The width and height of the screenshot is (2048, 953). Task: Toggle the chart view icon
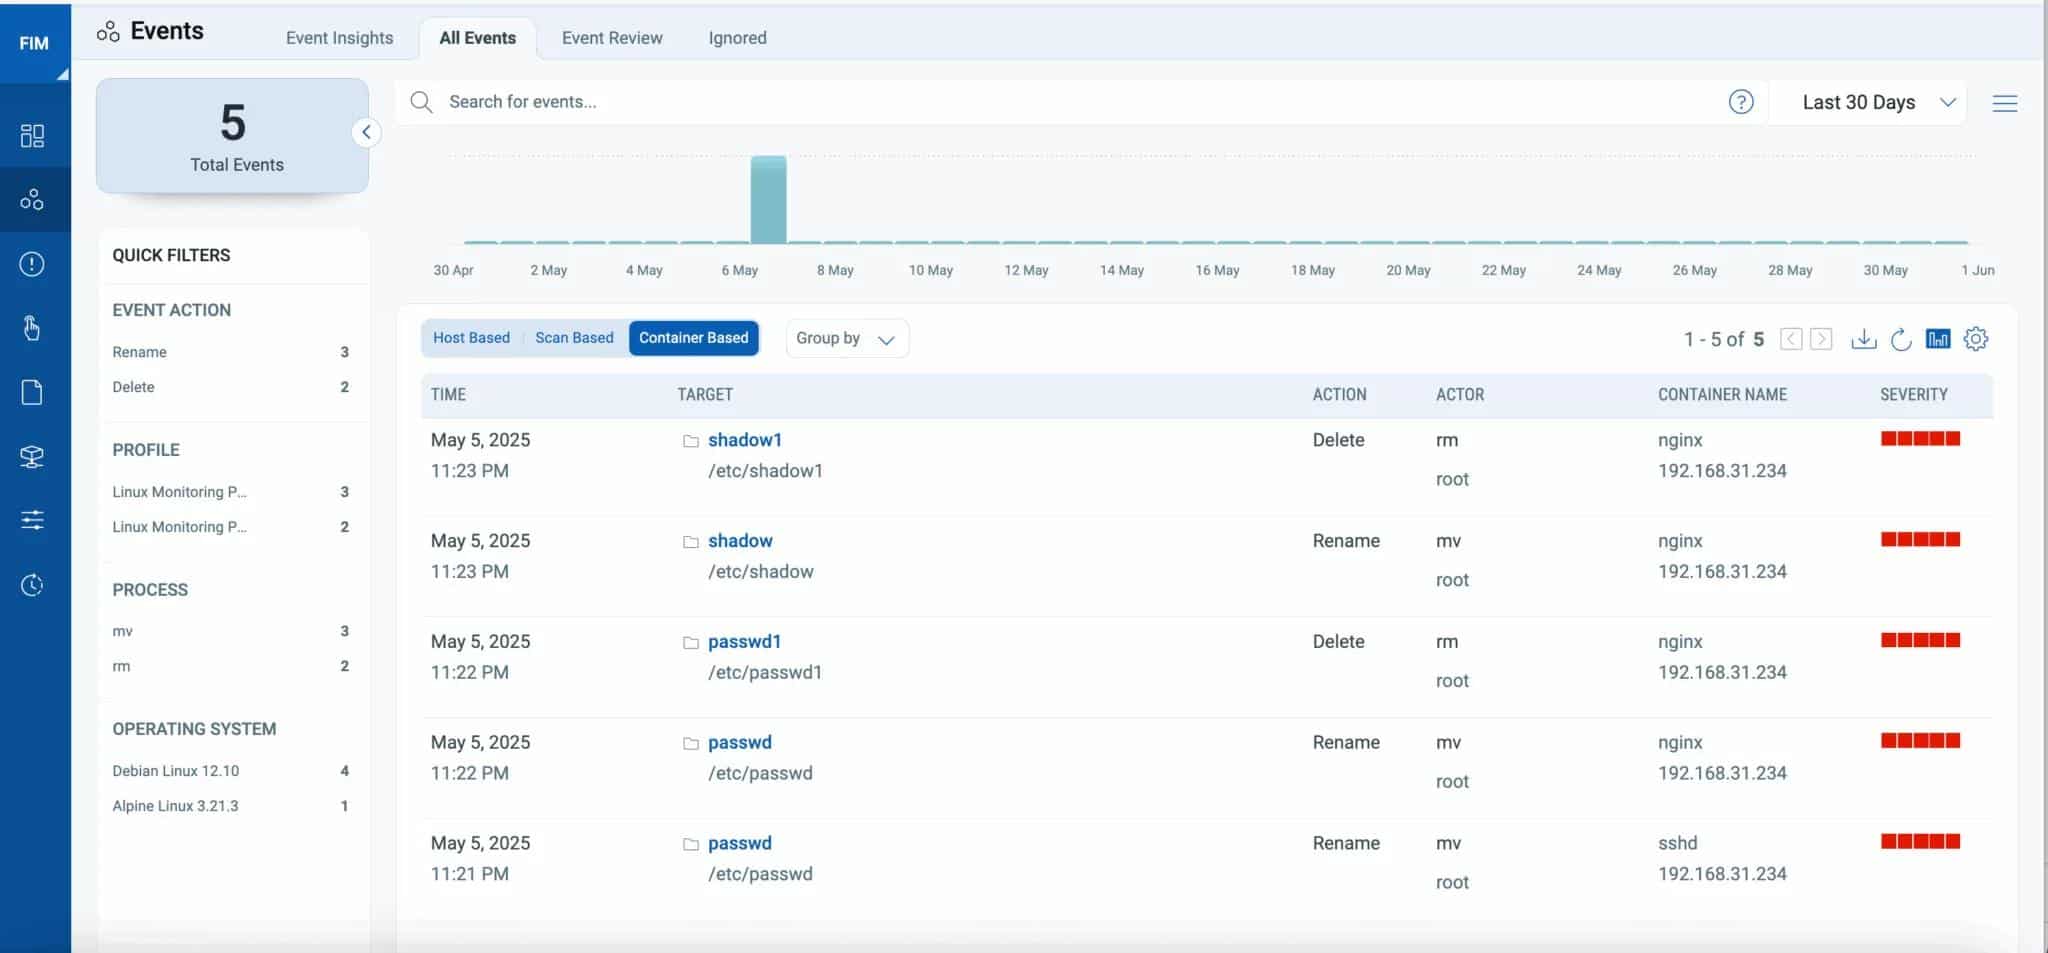1938,339
